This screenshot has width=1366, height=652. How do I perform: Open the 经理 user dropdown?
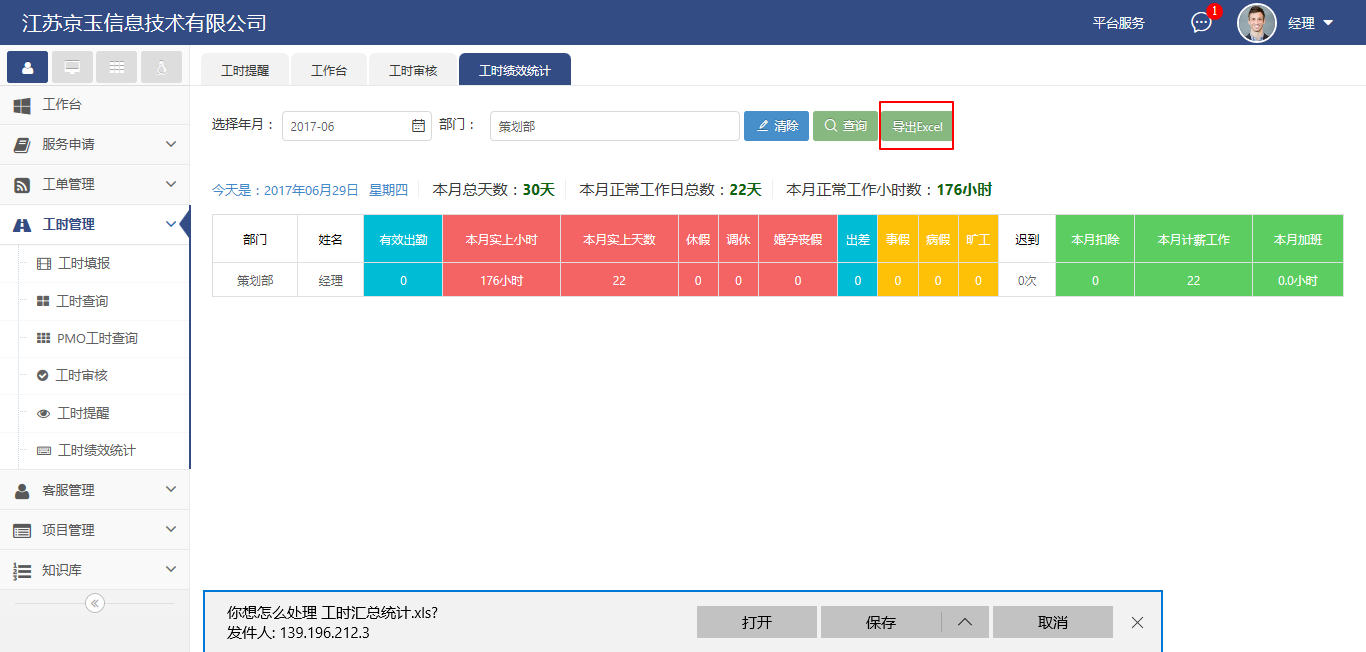(x=1311, y=23)
